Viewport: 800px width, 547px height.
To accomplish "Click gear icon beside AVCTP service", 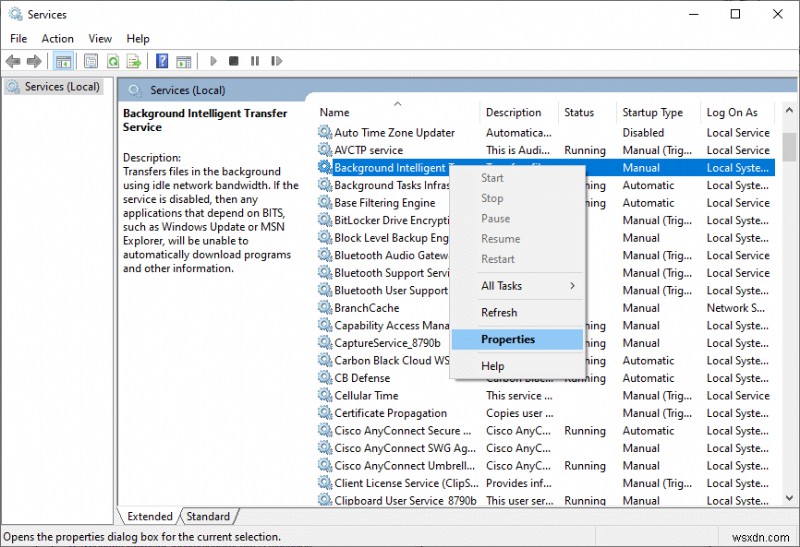I will [x=325, y=150].
